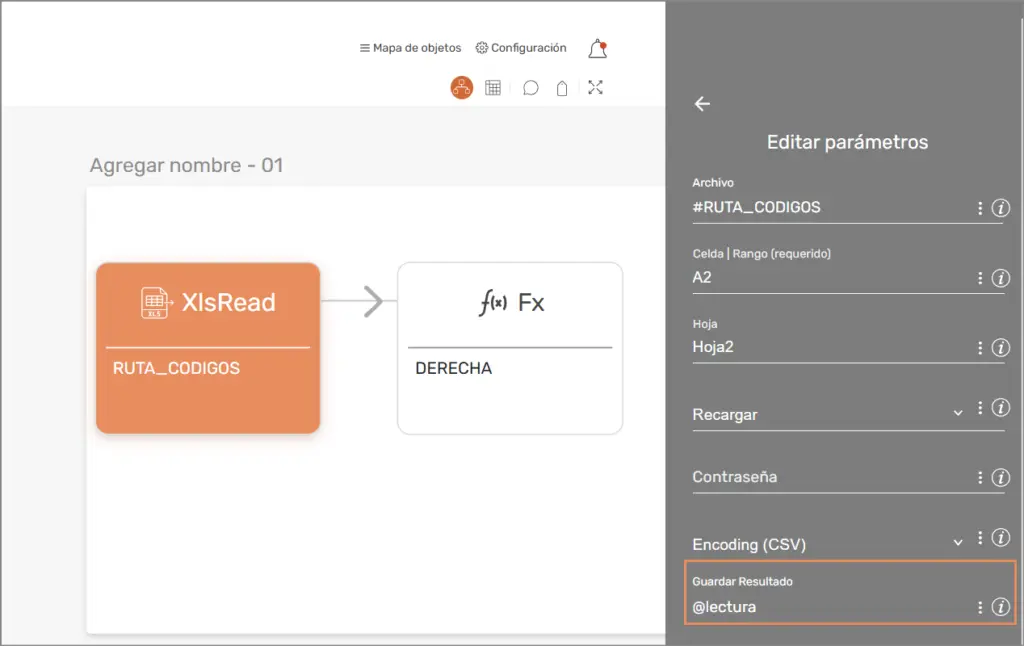Click the Celda Rango input containing A2

(x=828, y=278)
